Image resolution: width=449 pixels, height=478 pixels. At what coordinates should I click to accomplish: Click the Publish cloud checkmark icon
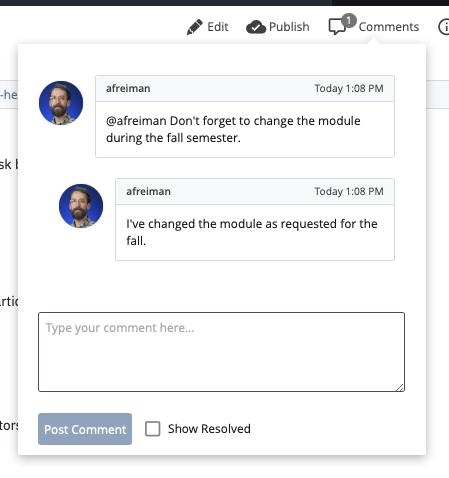[x=256, y=27]
